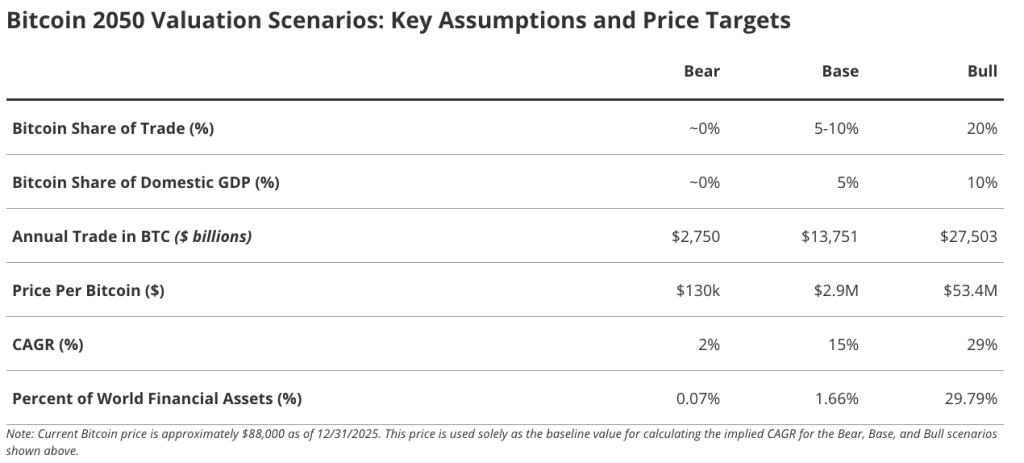Click the CAGR (%) row label
Screen dimensions: 1024x463
point(47,344)
